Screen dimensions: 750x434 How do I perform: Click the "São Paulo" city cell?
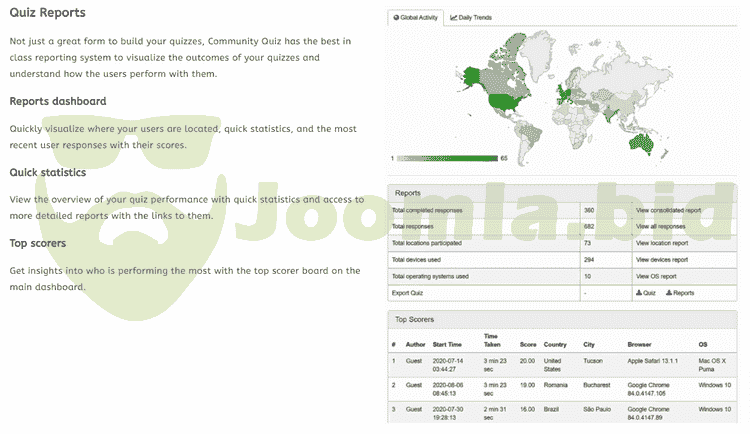[x=596, y=410]
